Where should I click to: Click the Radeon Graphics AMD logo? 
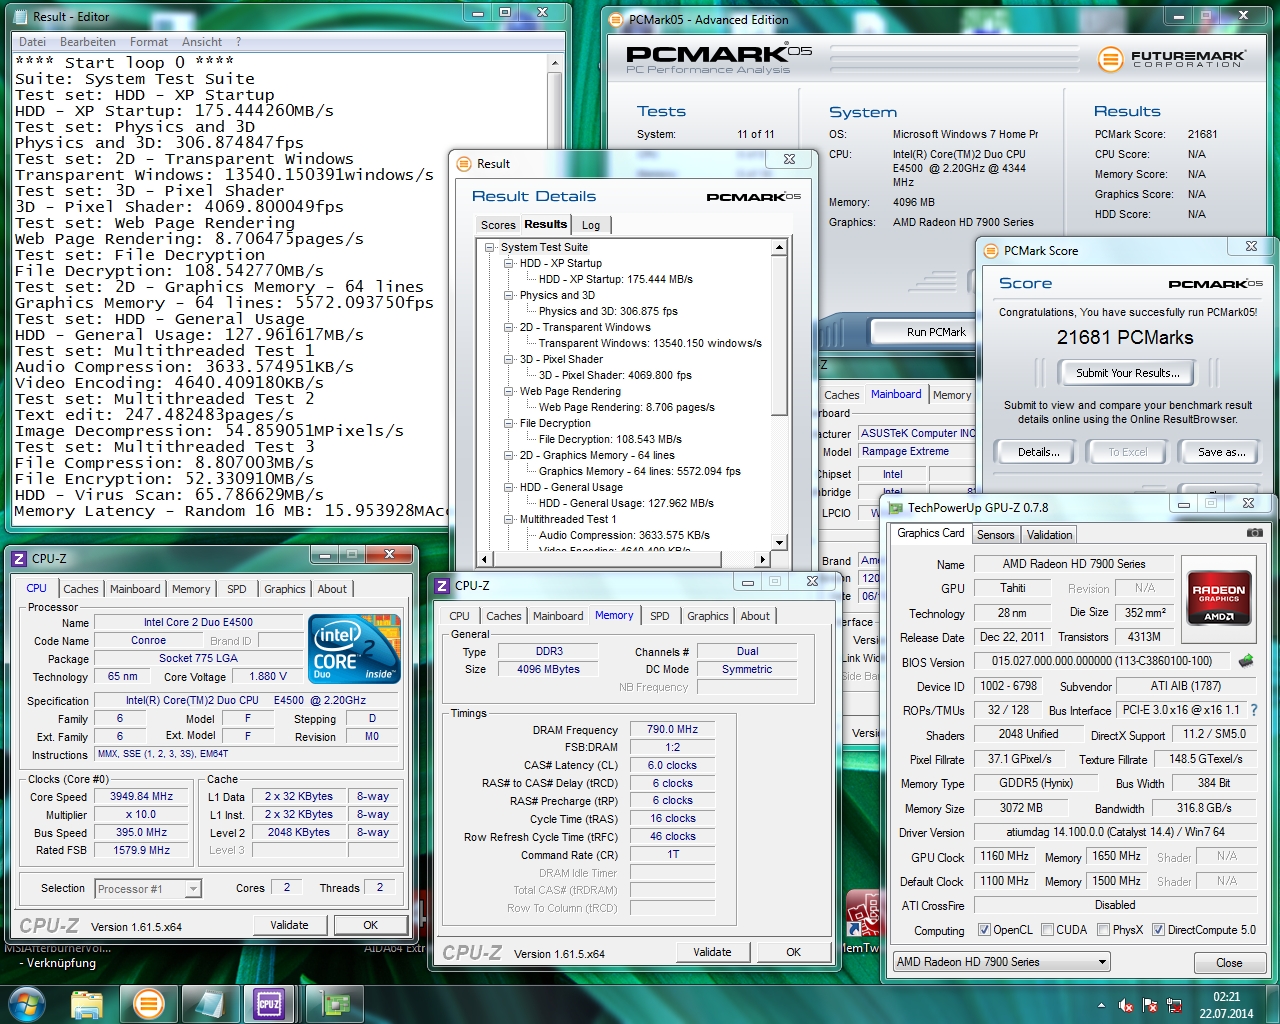click(x=1218, y=598)
